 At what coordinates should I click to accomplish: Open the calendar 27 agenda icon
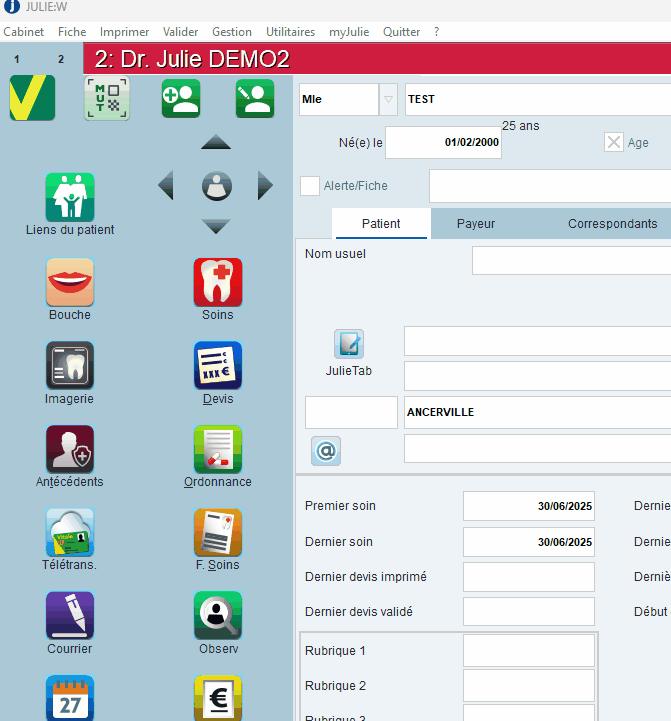(x=70, y=698)
